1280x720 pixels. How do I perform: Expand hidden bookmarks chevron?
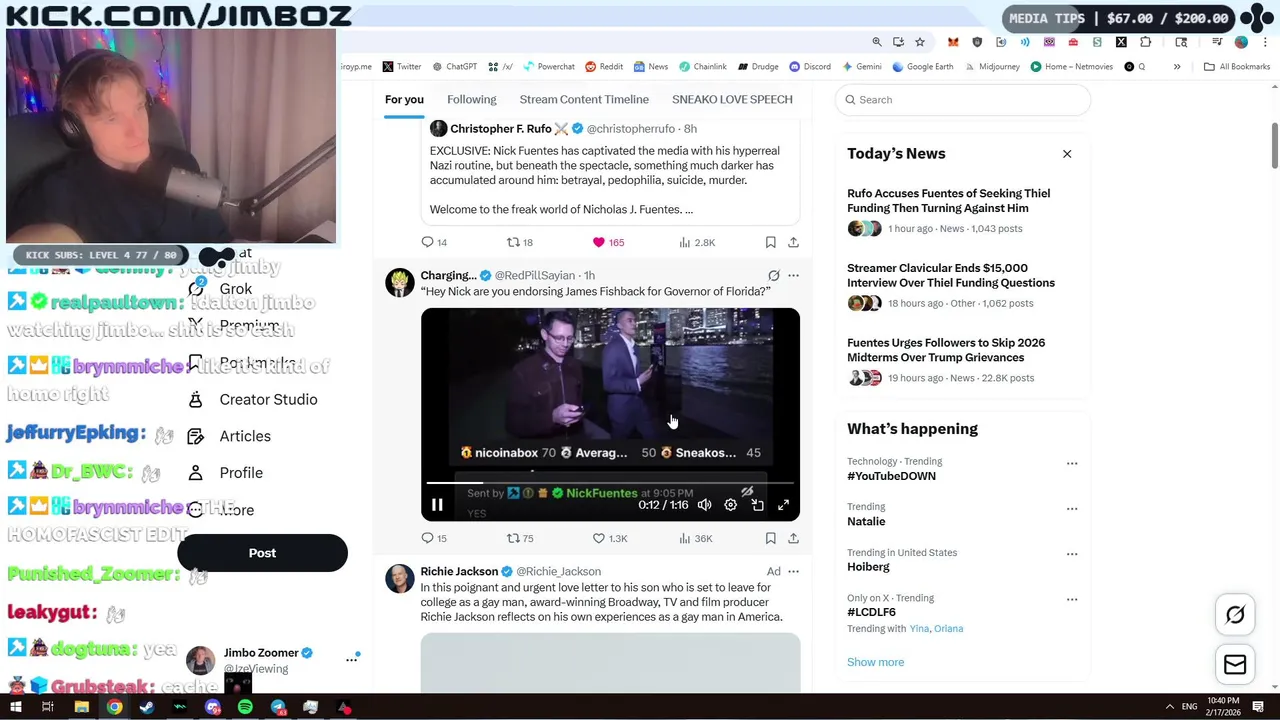tap(1177, 67)
